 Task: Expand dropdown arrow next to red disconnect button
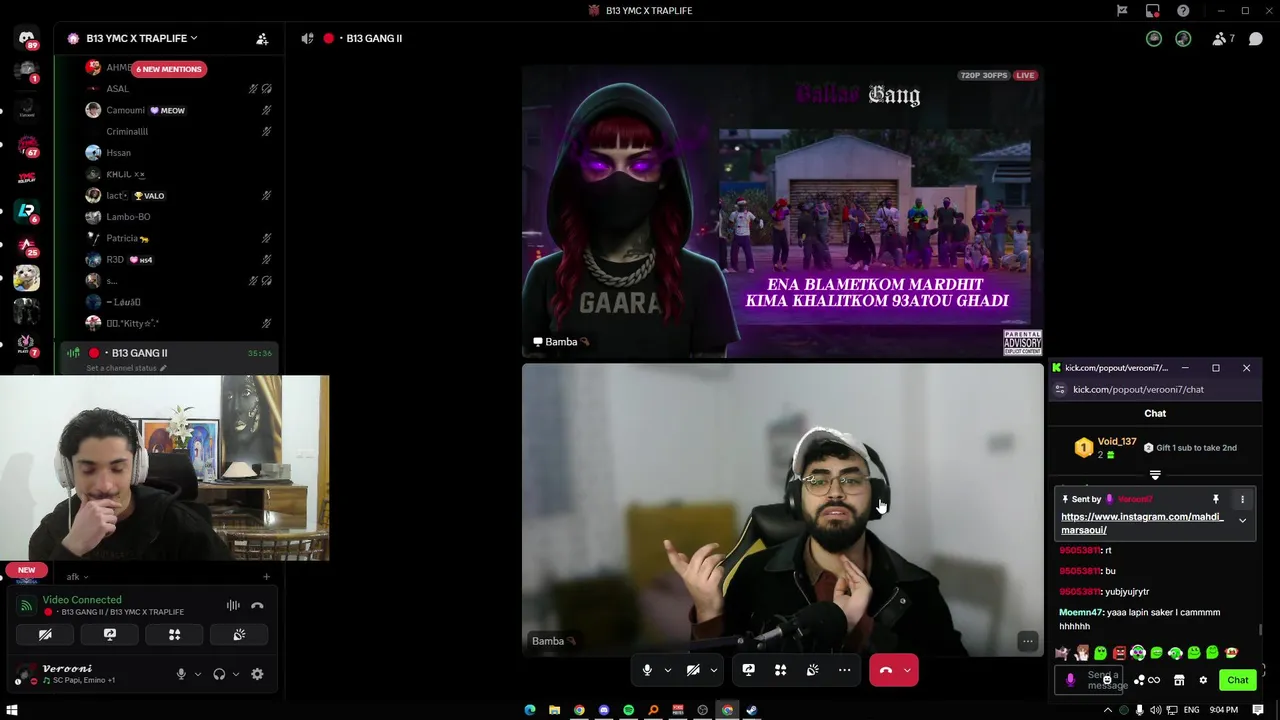click(x=907, y=670)
